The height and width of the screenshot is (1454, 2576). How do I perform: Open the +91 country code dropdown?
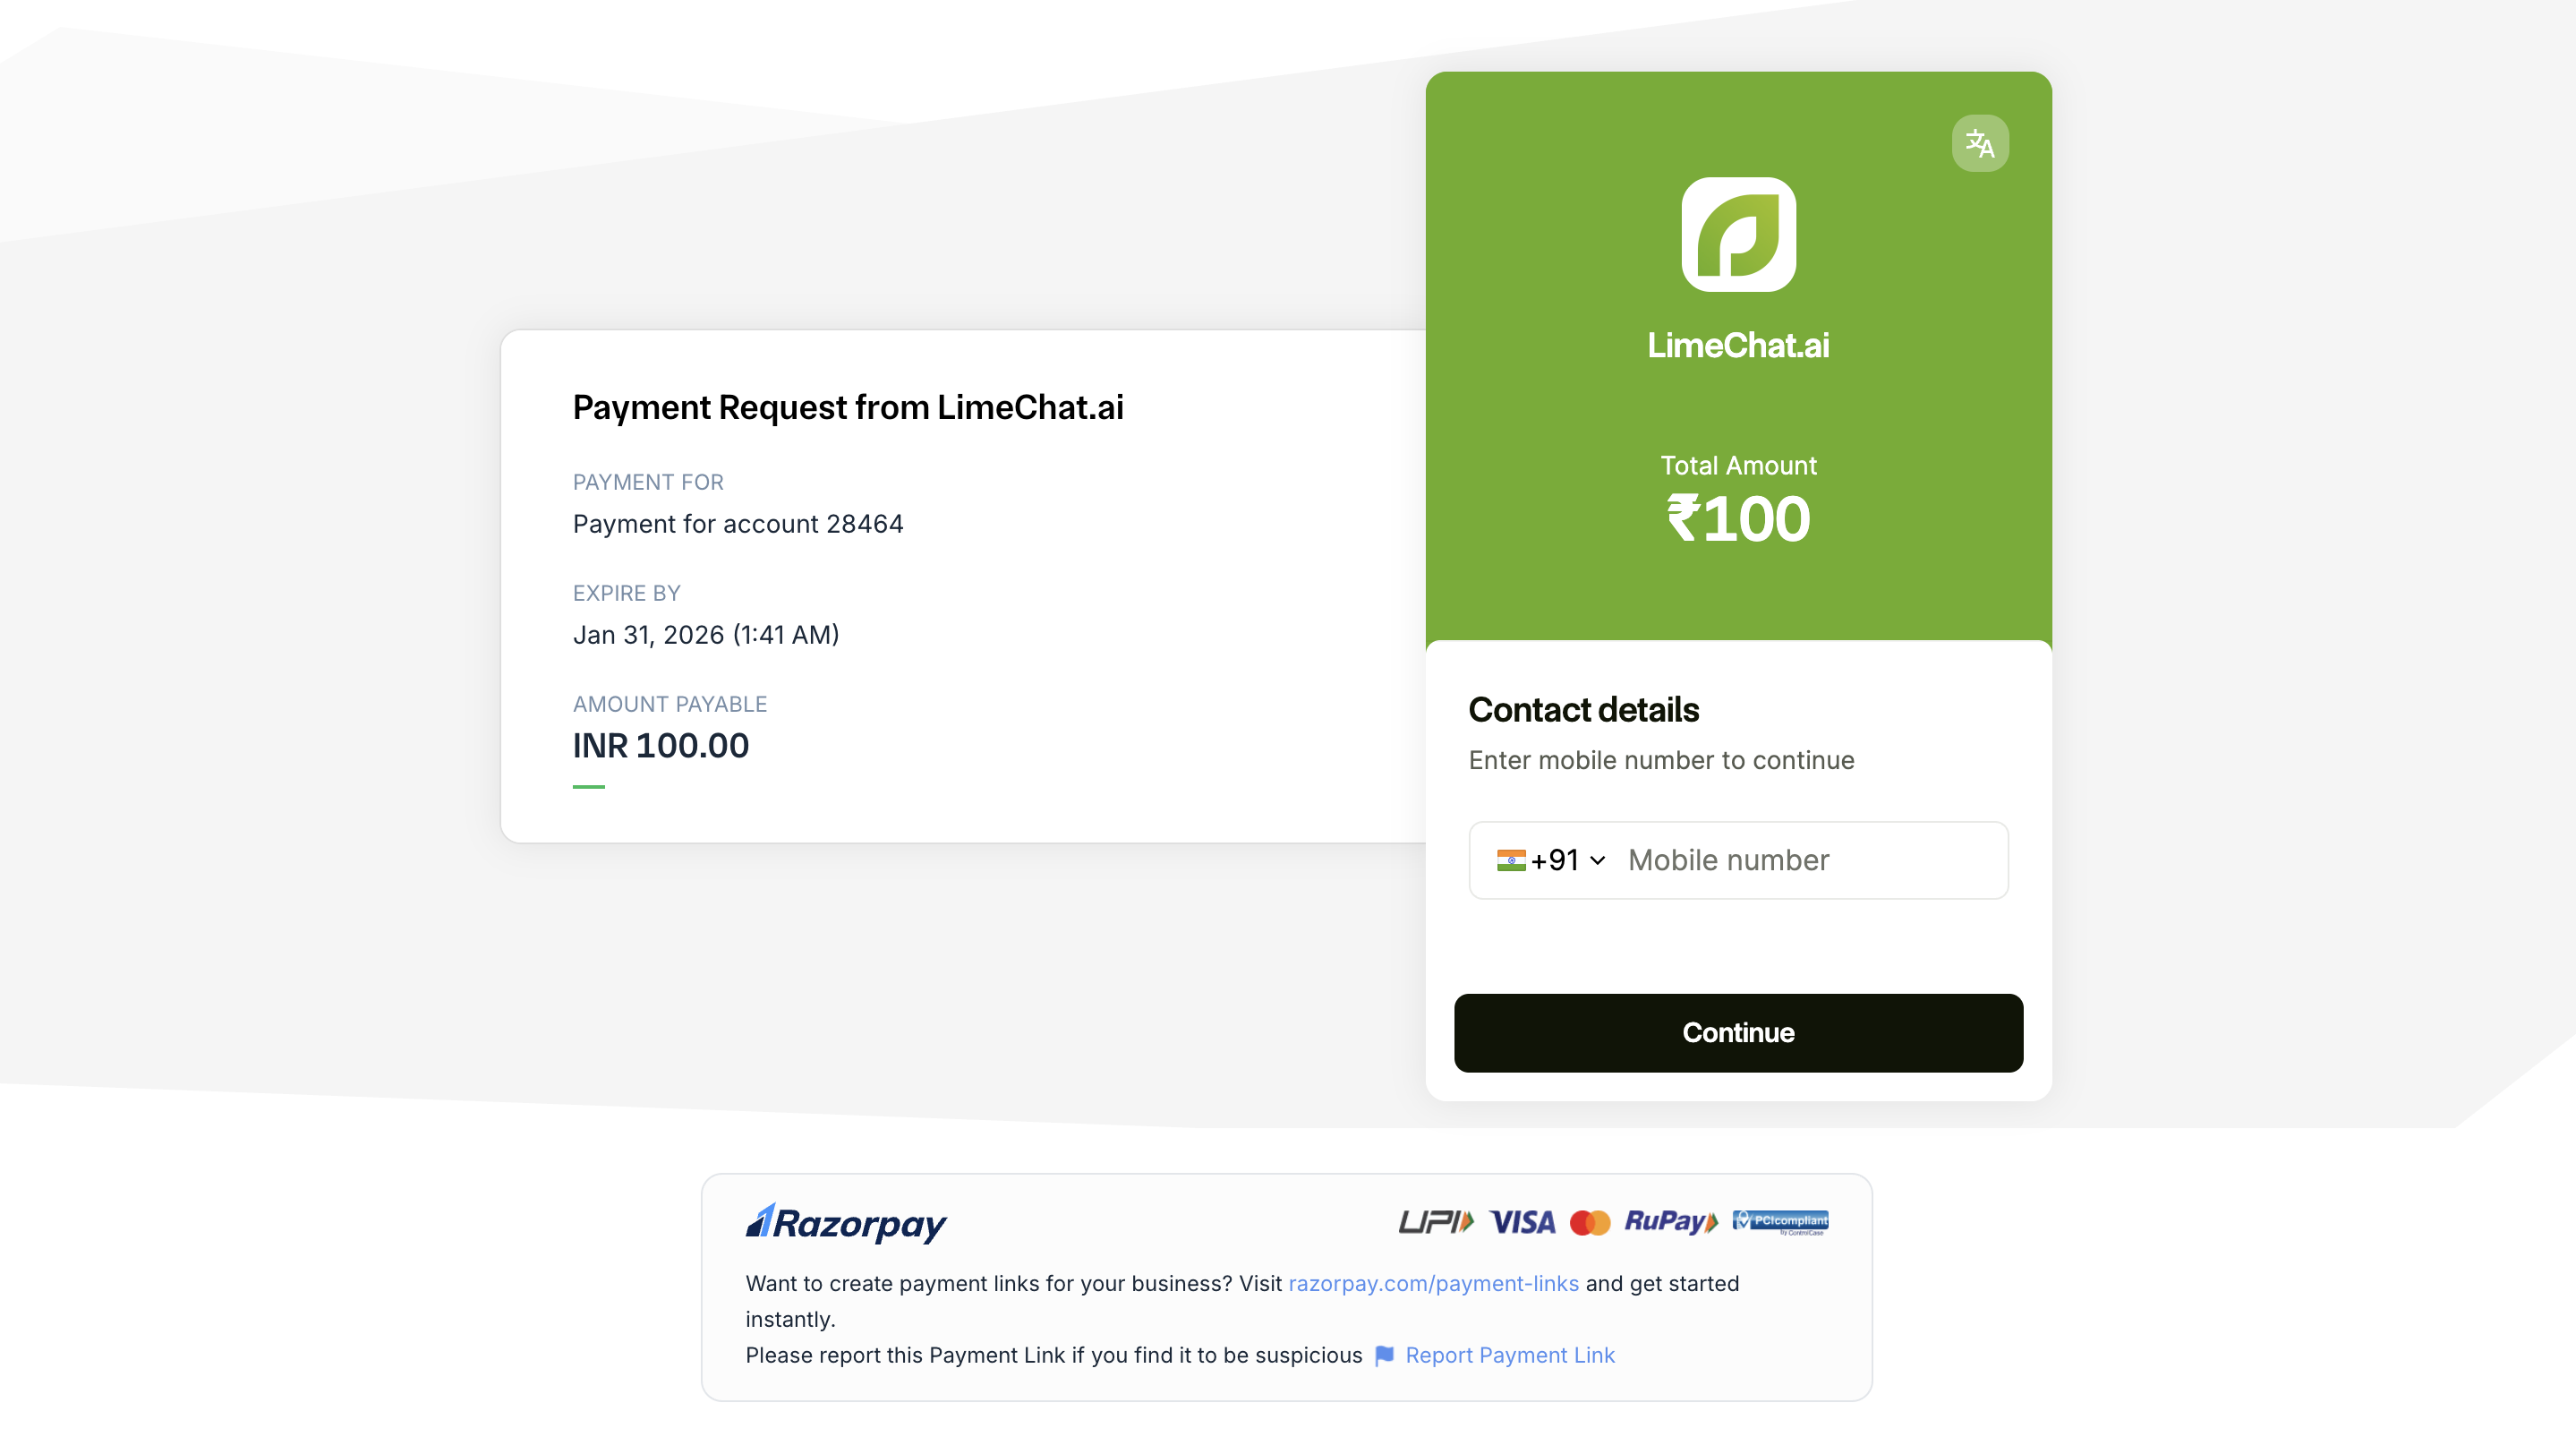(x=1567, y=860)
